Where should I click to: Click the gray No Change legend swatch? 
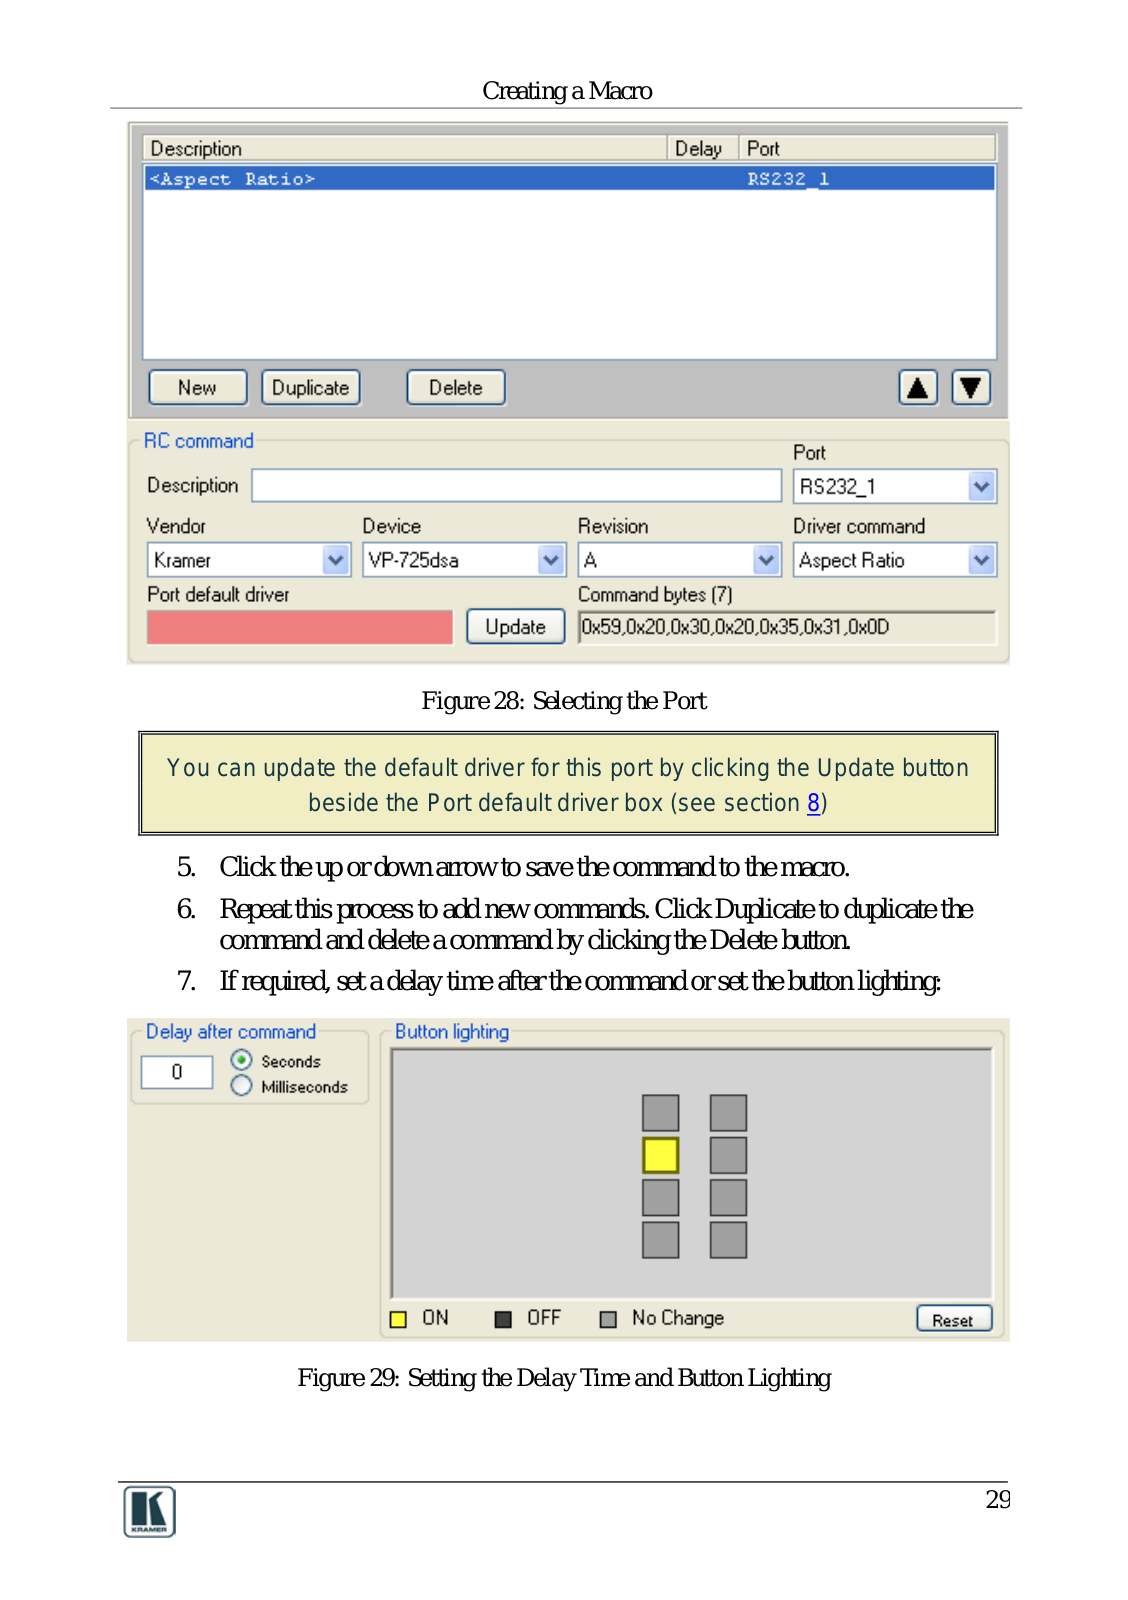point(608,1319)
